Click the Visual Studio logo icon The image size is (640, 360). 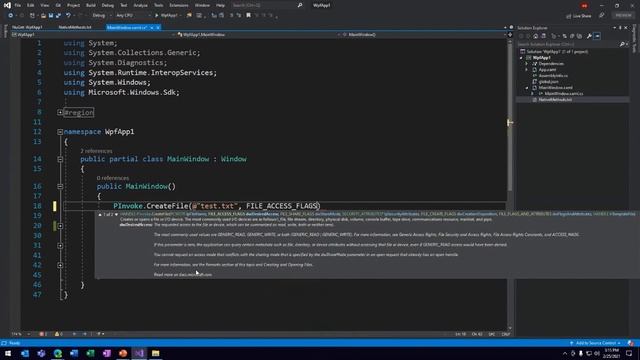(7, 5)
